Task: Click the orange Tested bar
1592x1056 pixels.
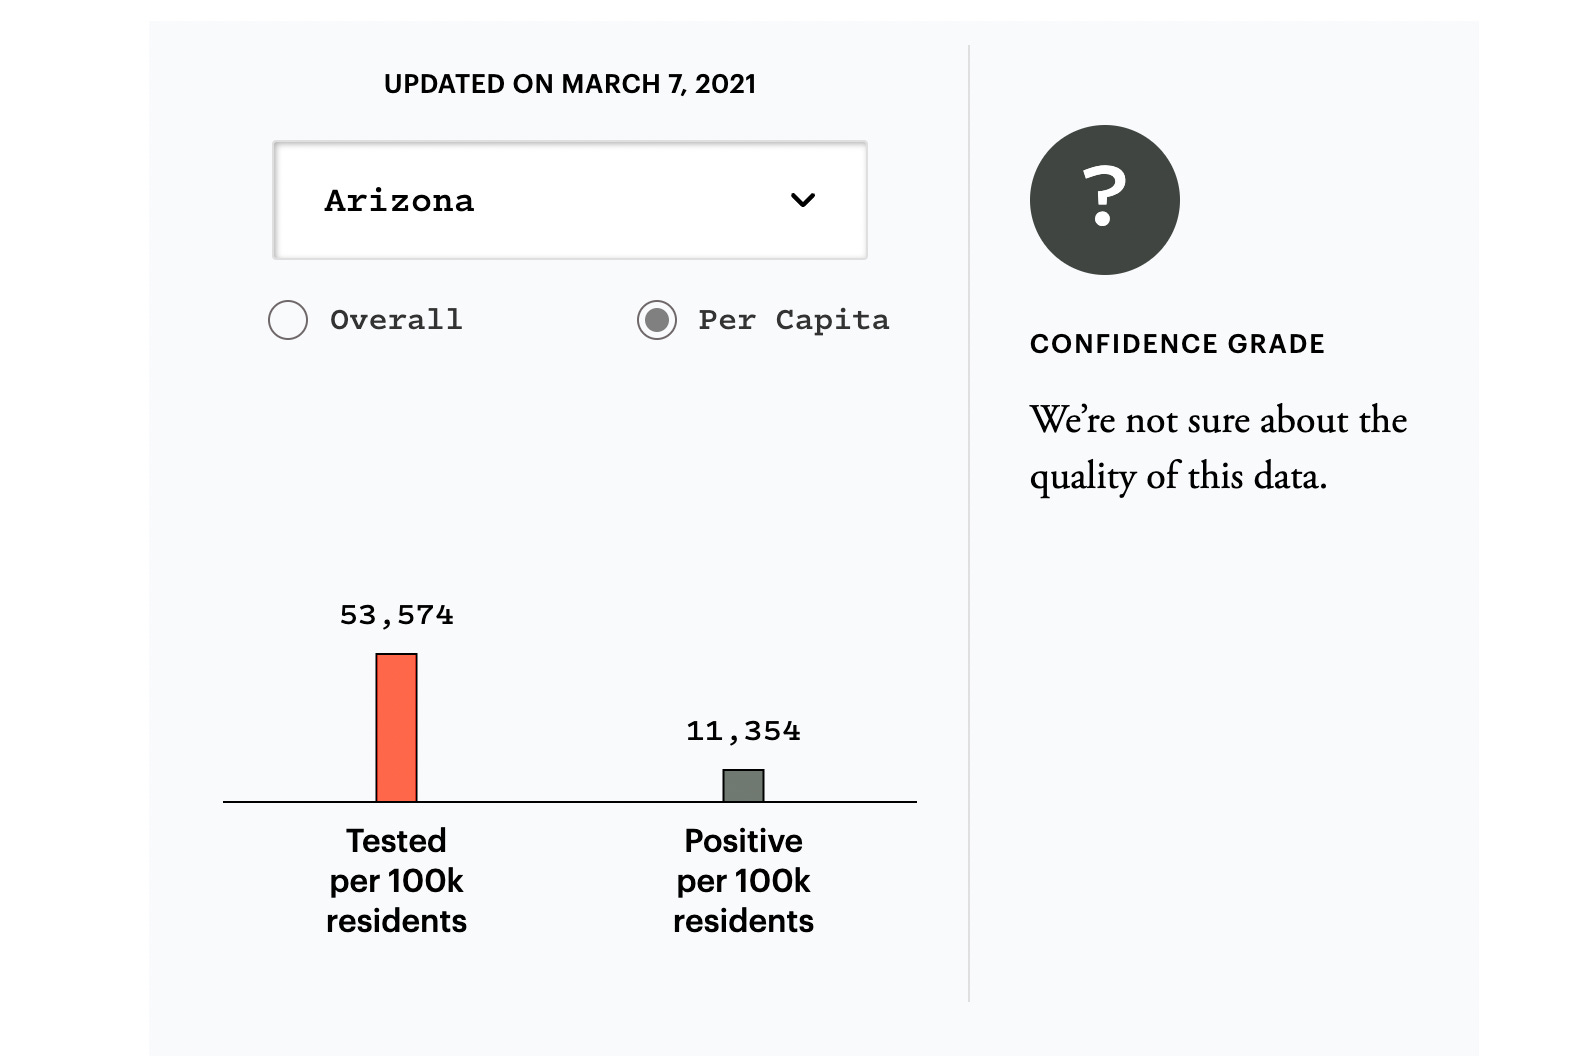Action: (x=396, y=728)
